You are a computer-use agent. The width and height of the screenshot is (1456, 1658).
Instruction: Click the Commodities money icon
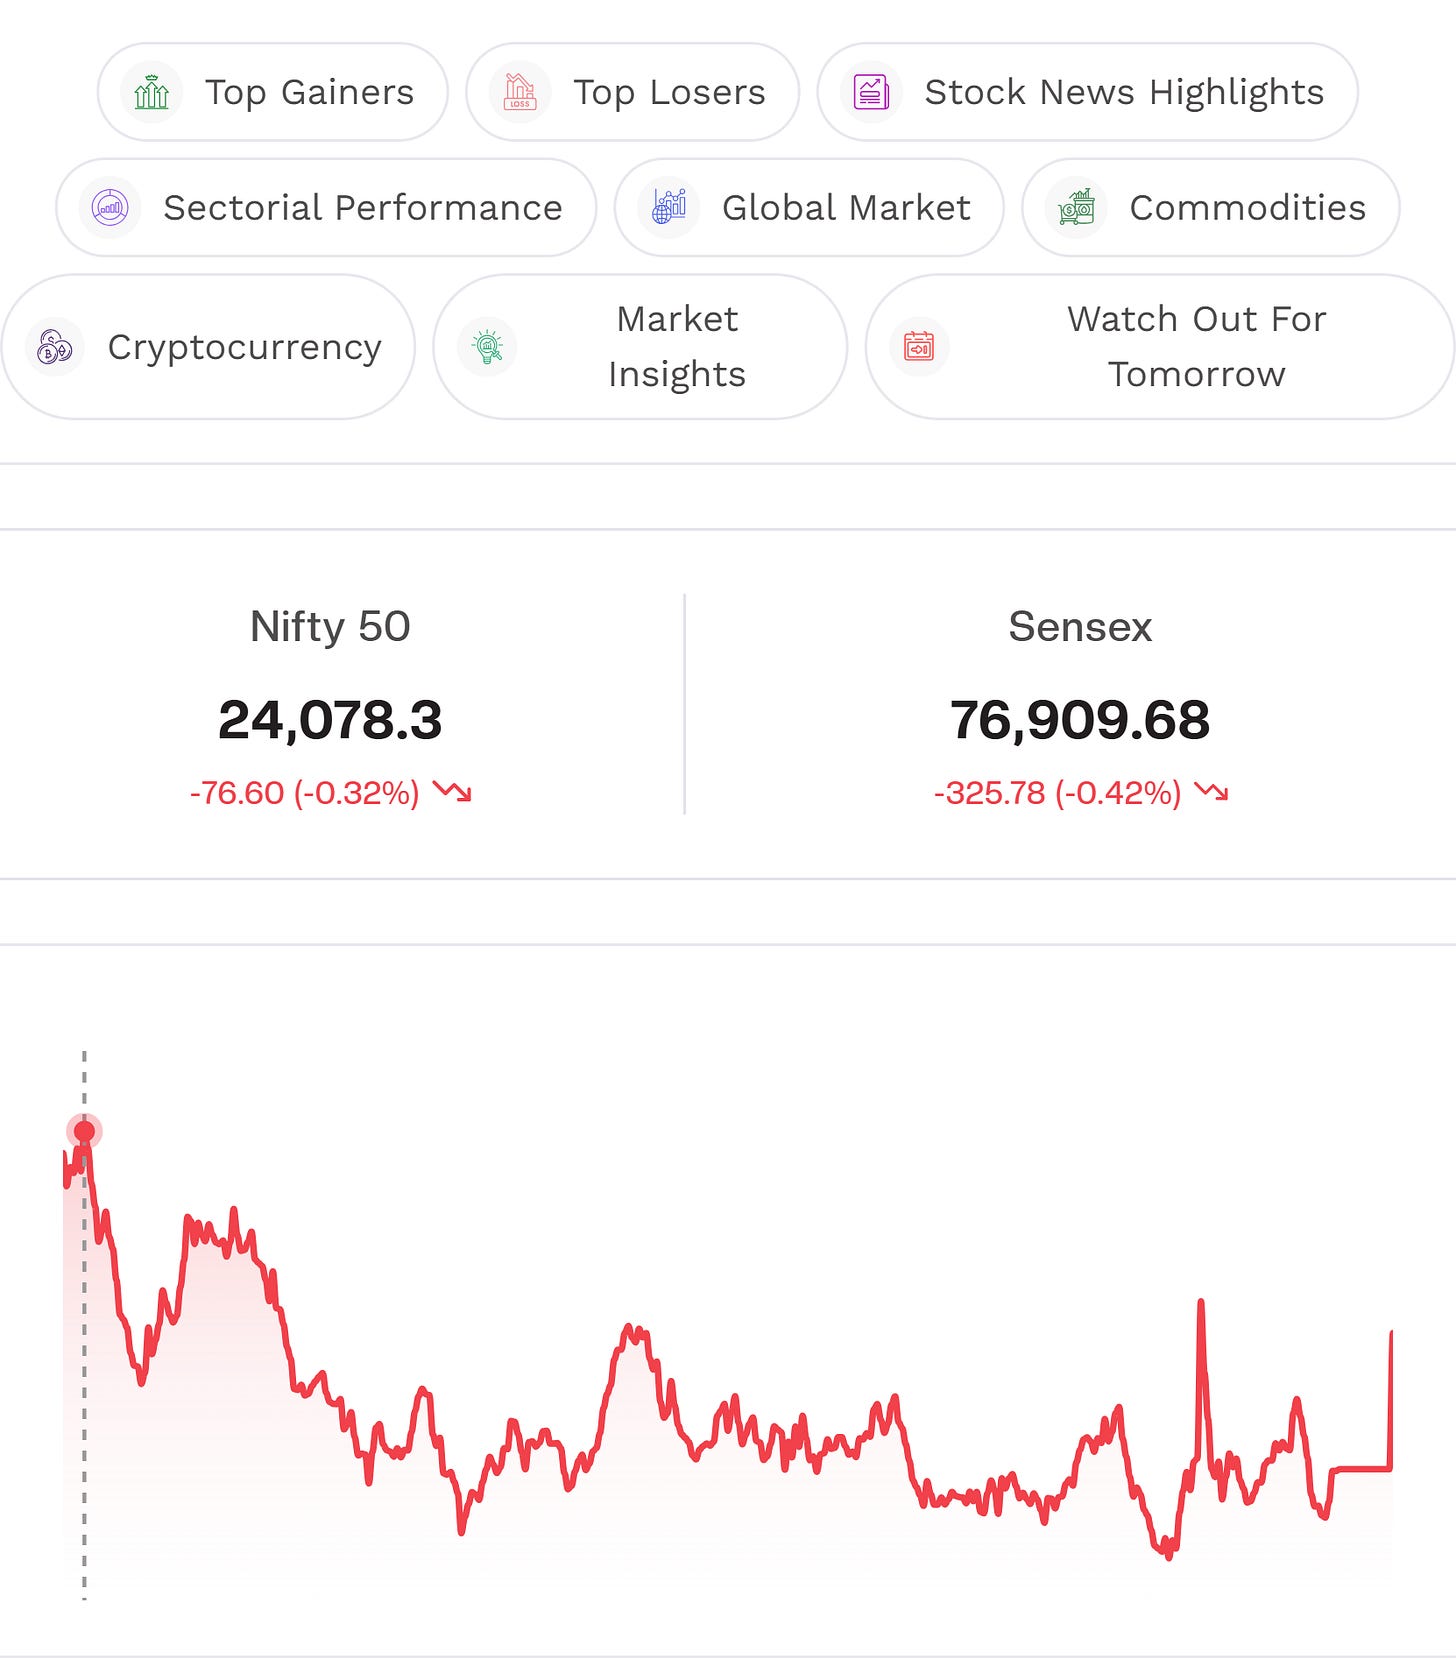click(x=1076, y=208)
